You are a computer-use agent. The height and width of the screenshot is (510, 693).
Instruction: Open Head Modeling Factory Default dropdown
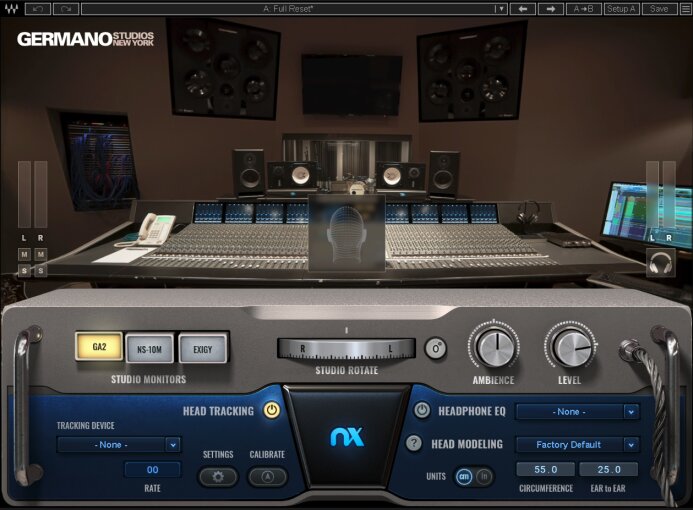(x=577, y=445)
